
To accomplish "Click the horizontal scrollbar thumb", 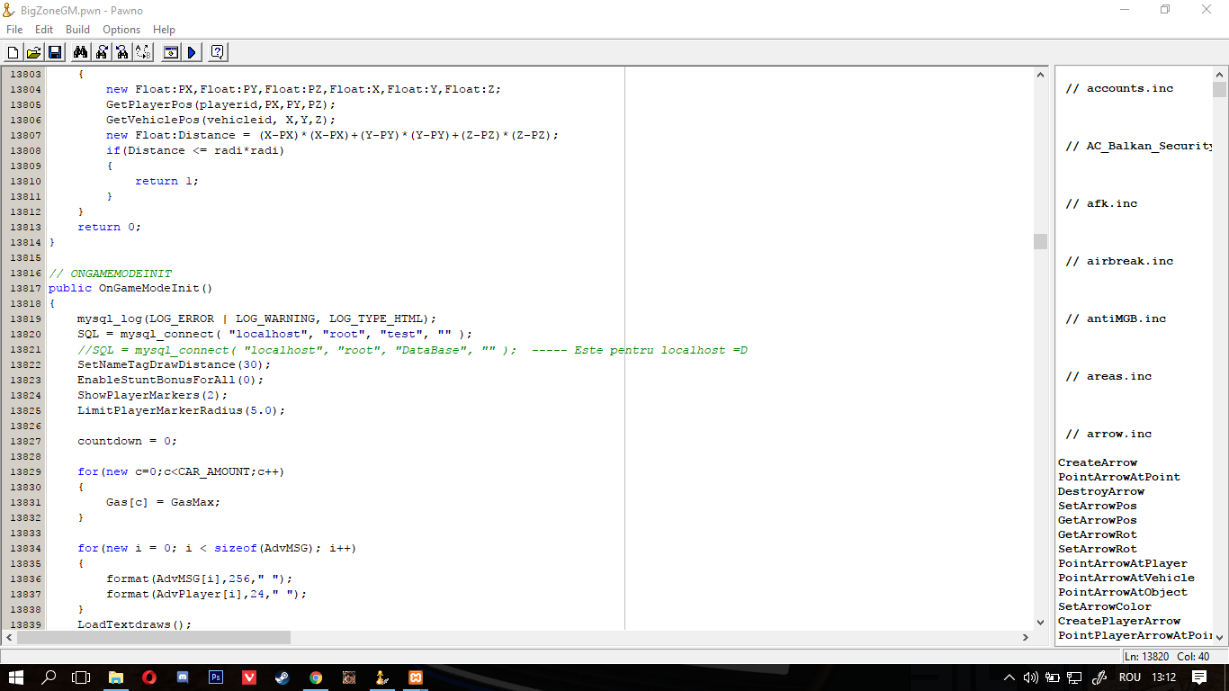I will (154, 637).
